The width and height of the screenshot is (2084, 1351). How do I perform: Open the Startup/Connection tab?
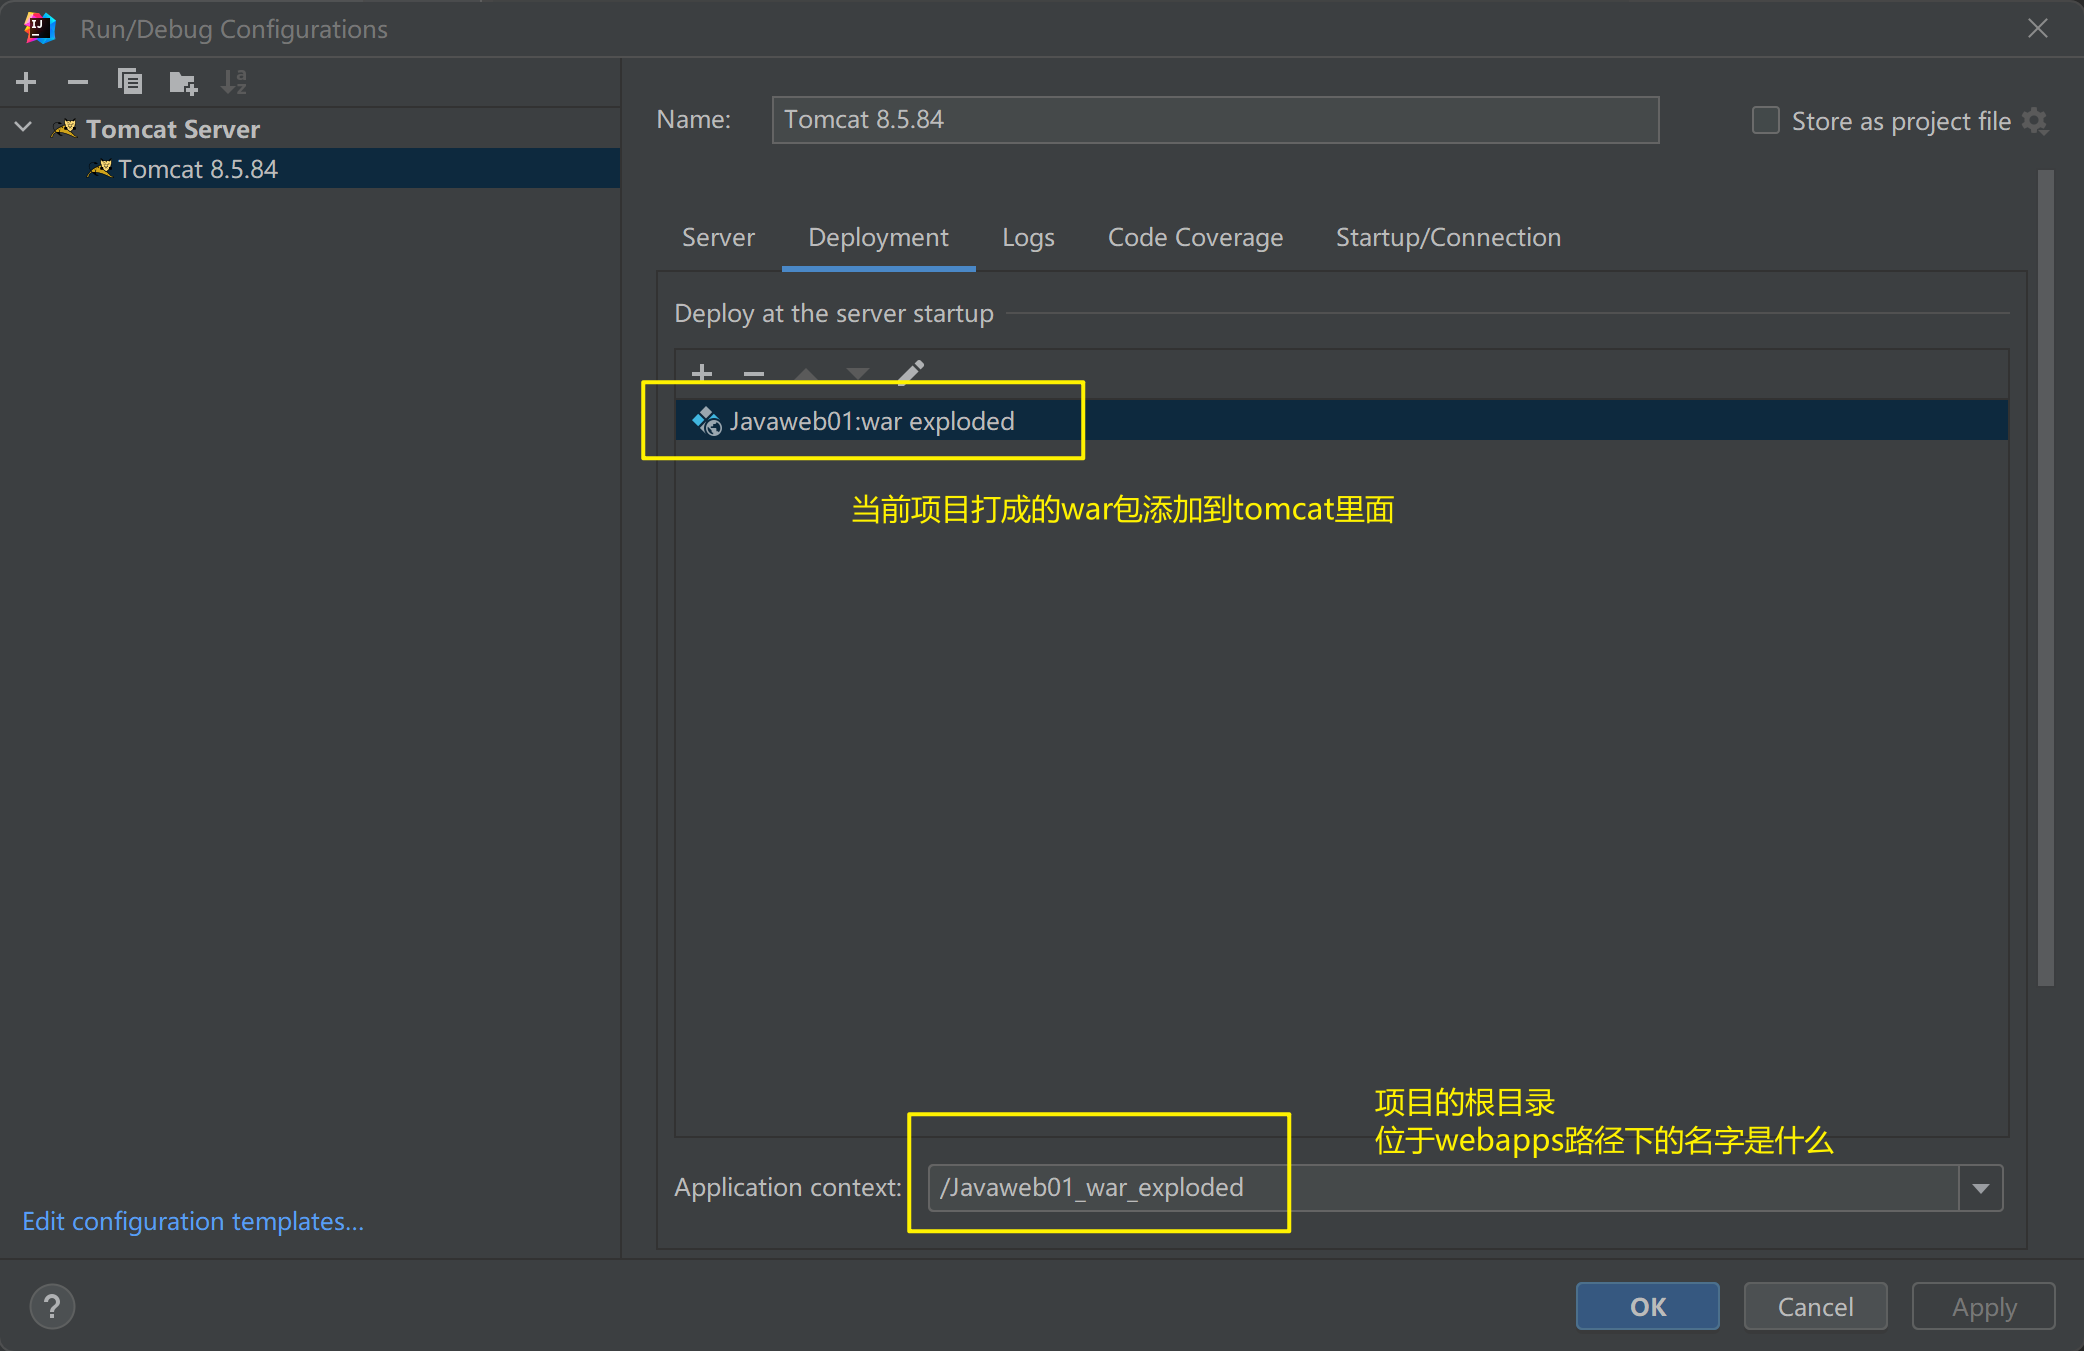pos(1447,238)
